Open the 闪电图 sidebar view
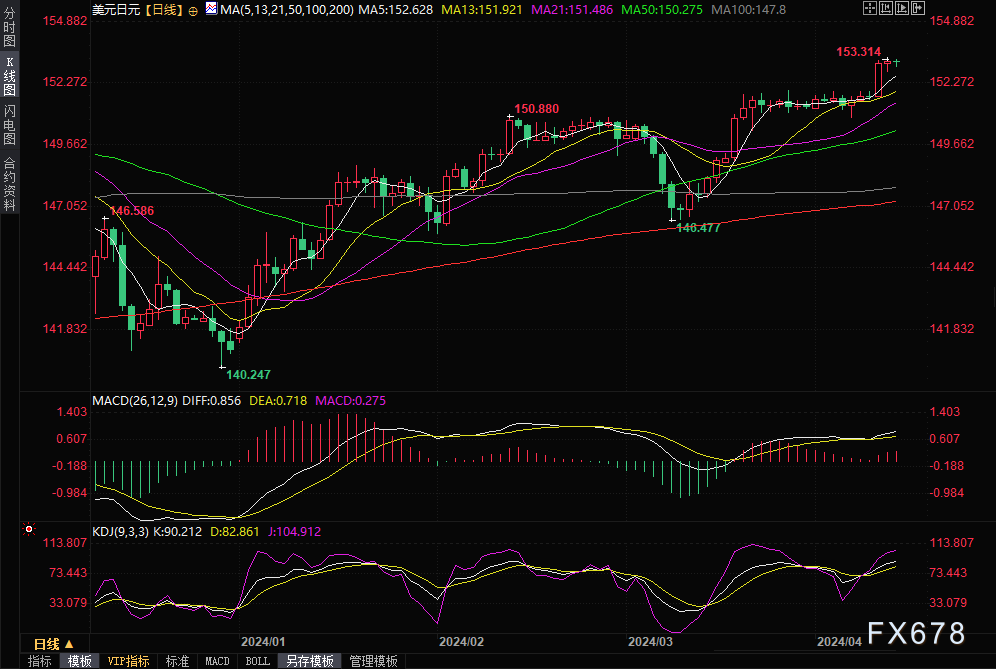This screenshot has width=996, height=669. tap(10, 129)
